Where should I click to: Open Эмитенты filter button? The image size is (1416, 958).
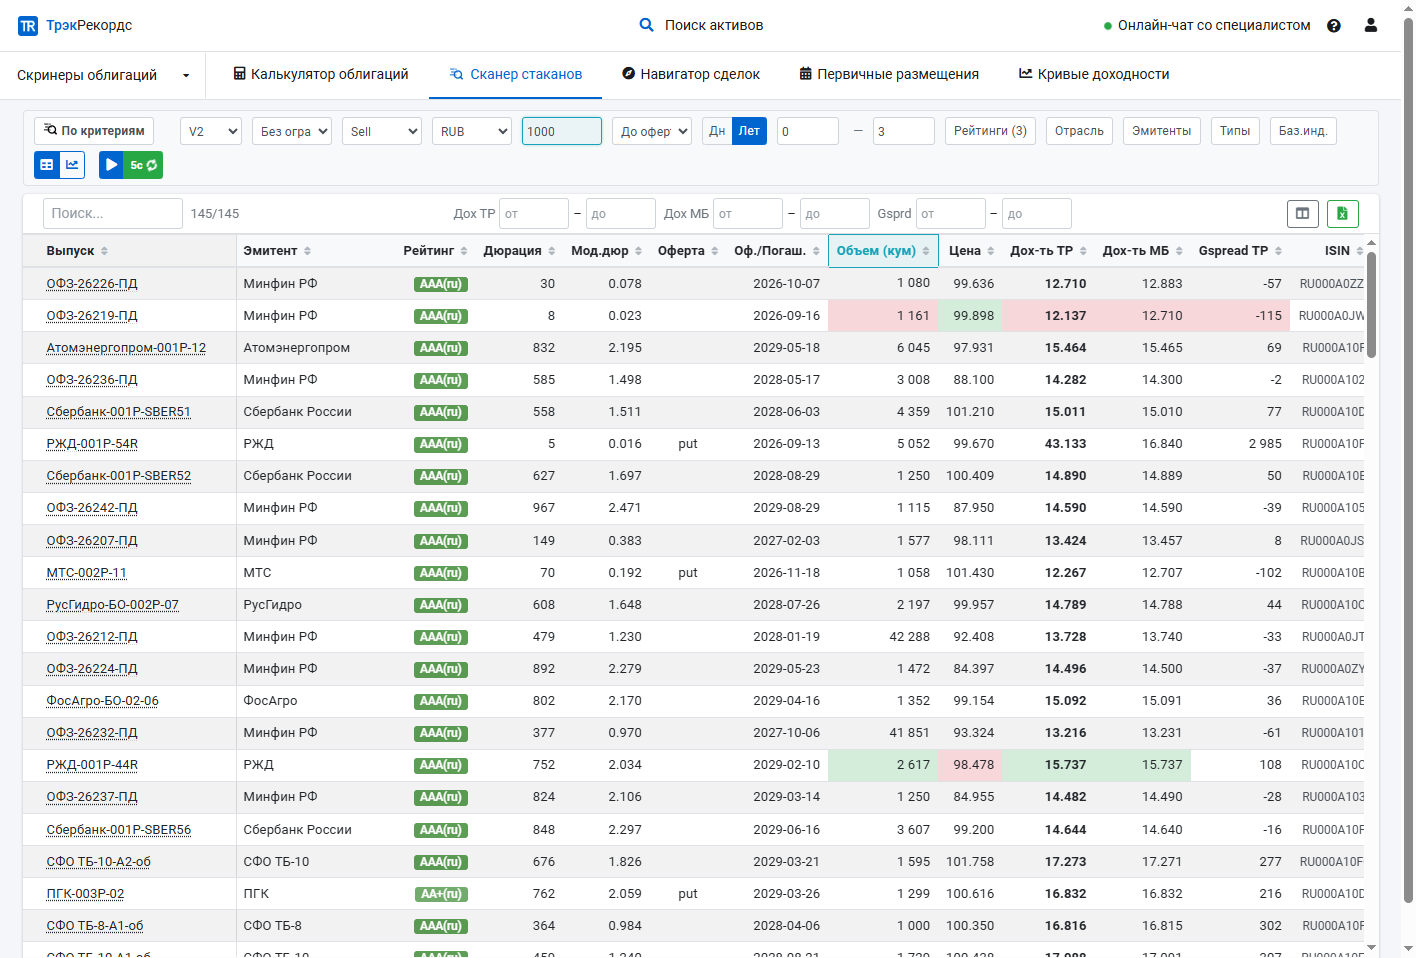pyautogui.click(x=1161, y=131)
